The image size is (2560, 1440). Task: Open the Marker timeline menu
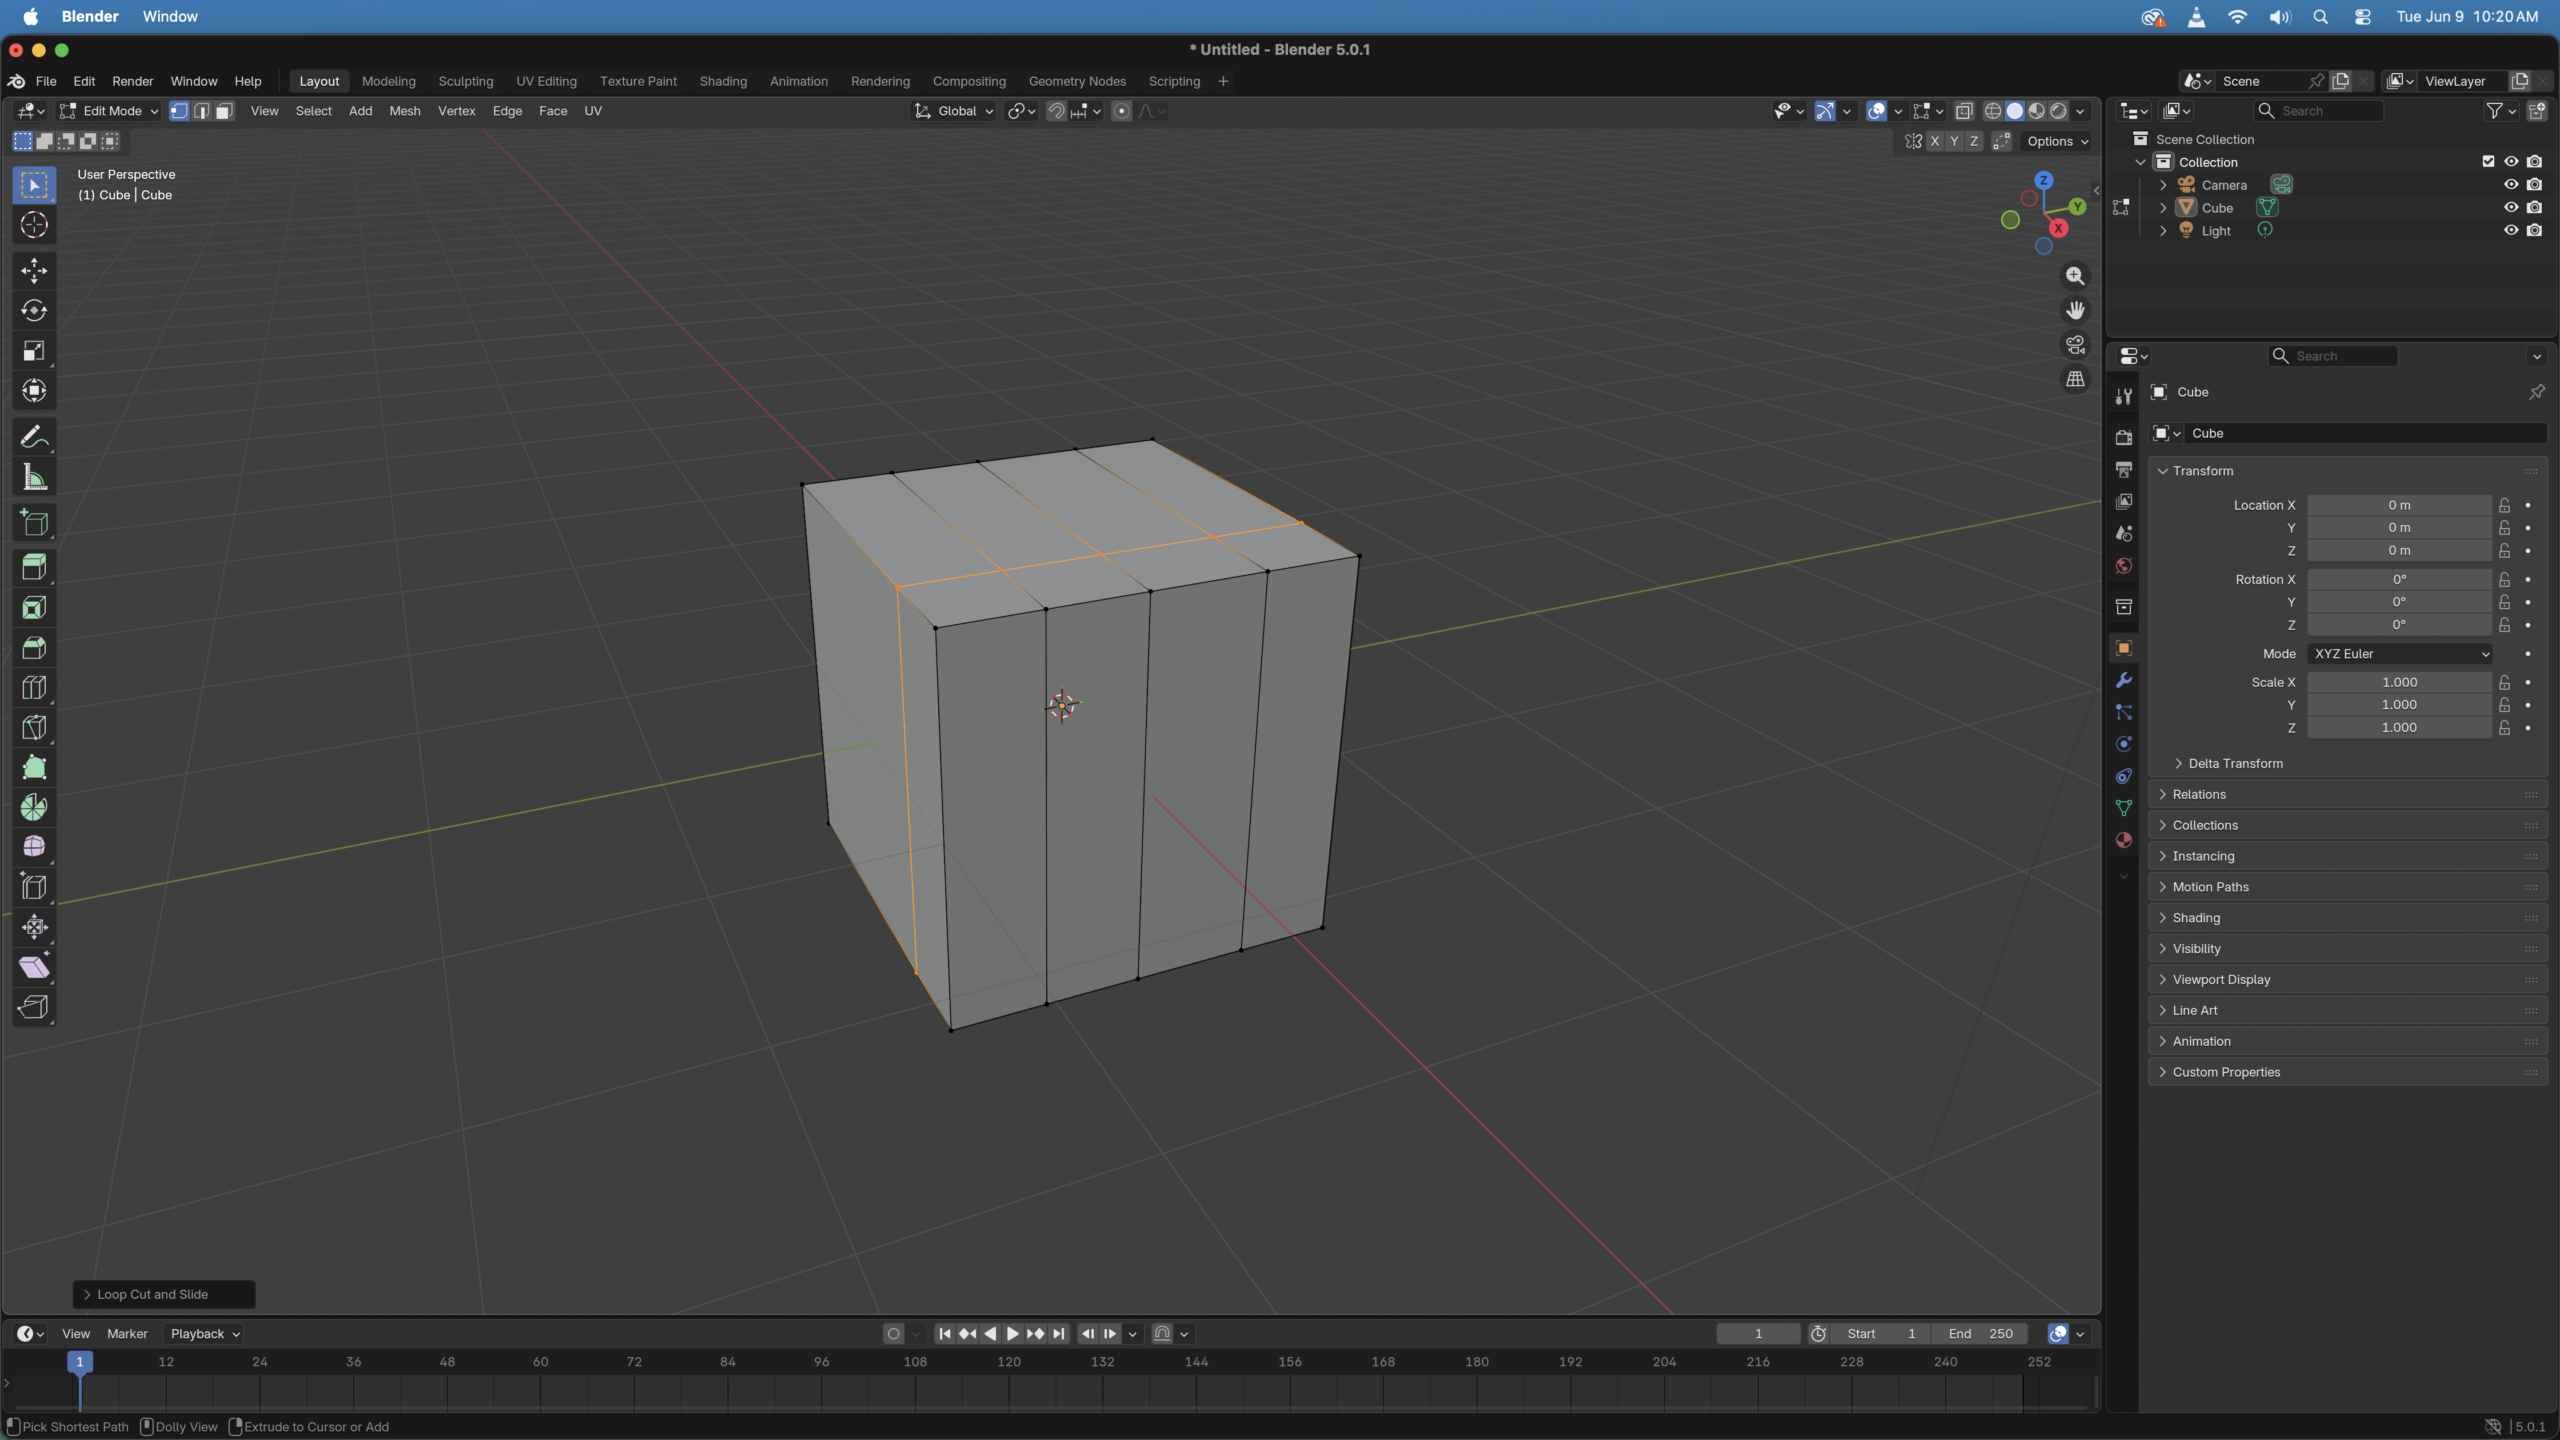[127, 1333]
